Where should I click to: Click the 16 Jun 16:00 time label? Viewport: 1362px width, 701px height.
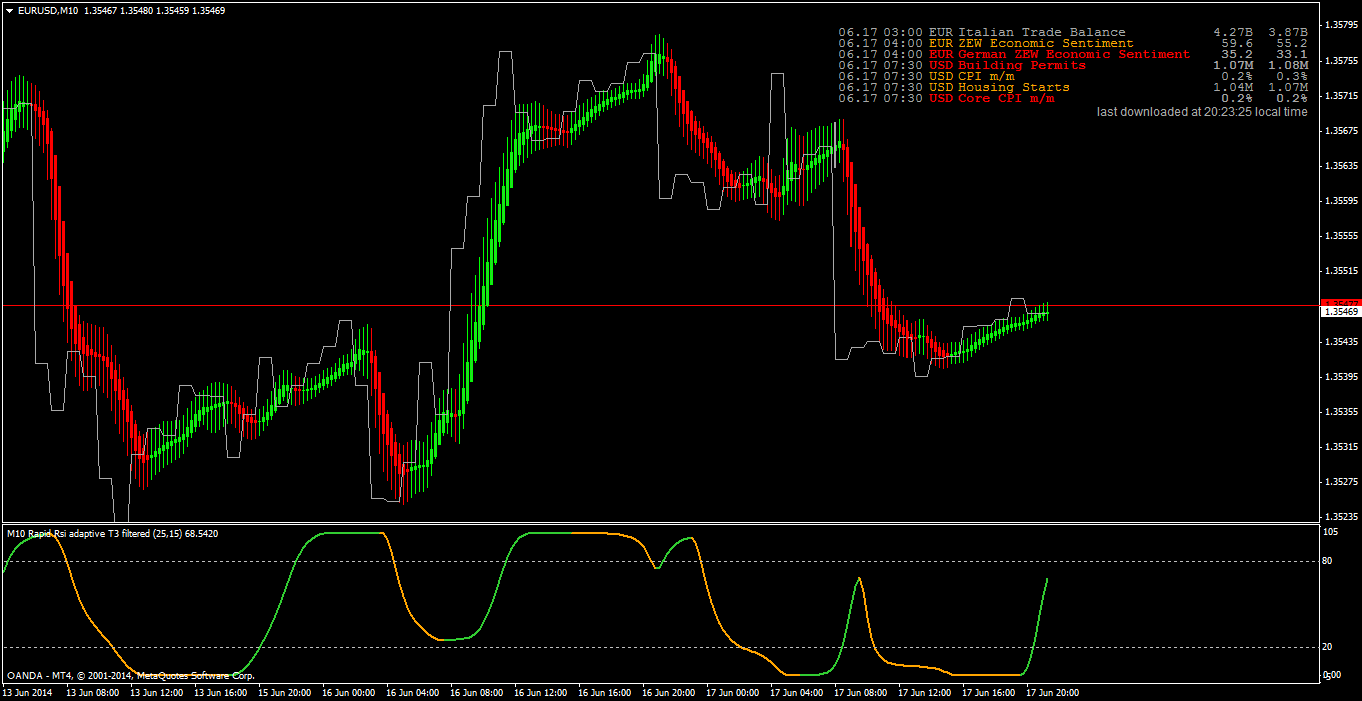click(x=604, y=692)
